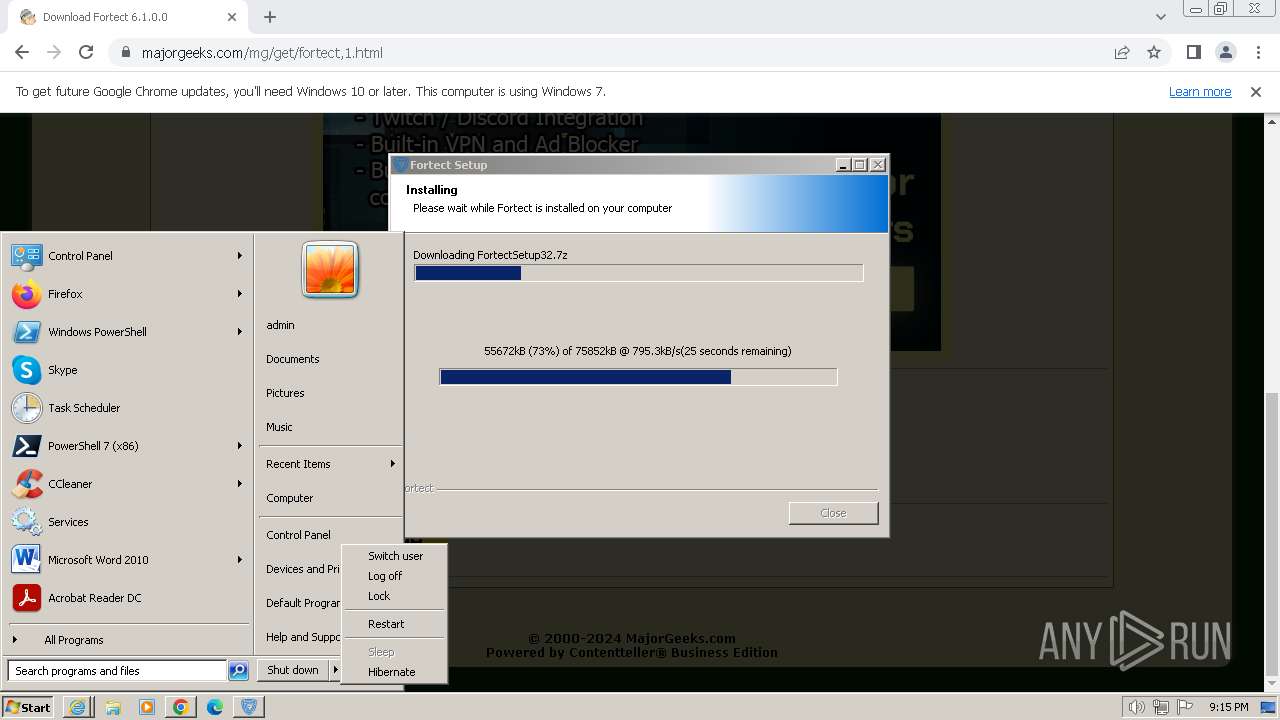Launch Skype from the Start menu
Viewport: 1280px width, 720px height.
(127, 370)
